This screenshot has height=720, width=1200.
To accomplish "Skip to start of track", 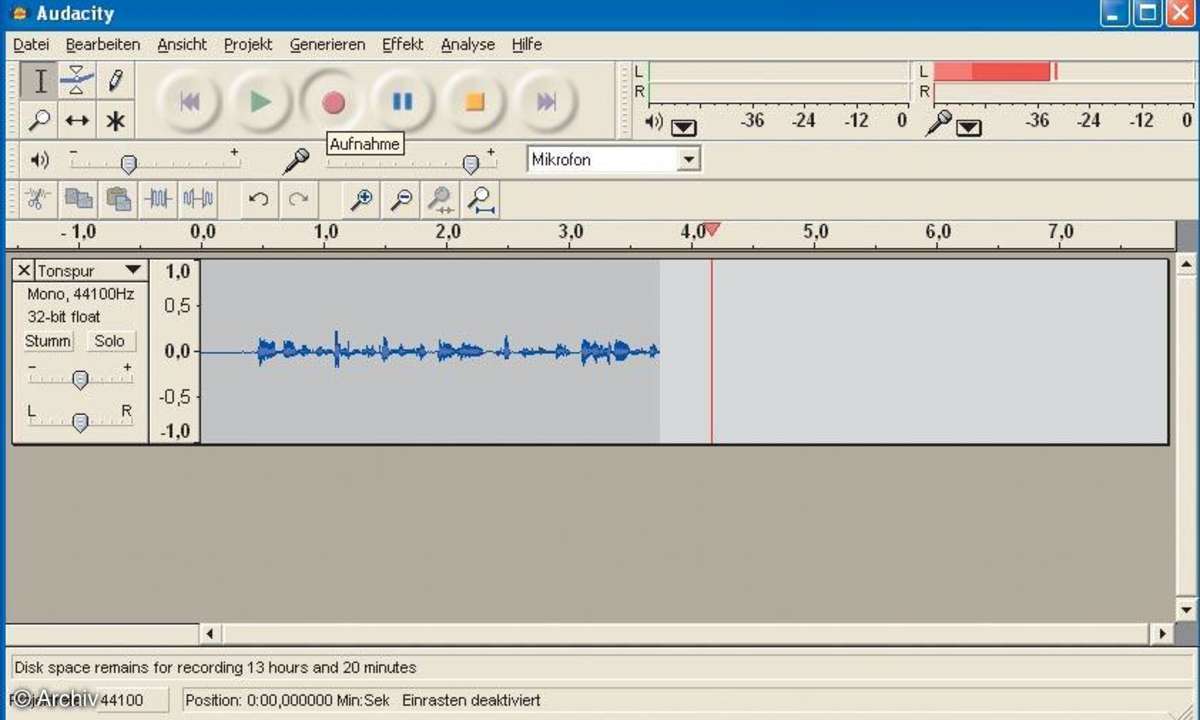I will 189,101.
